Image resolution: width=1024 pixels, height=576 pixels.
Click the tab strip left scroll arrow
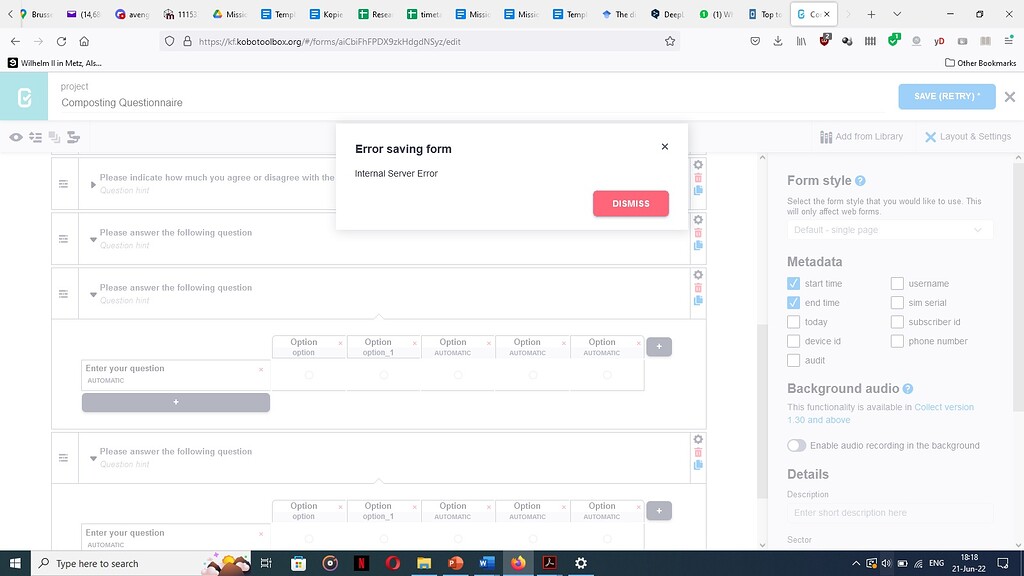[9, 14]
